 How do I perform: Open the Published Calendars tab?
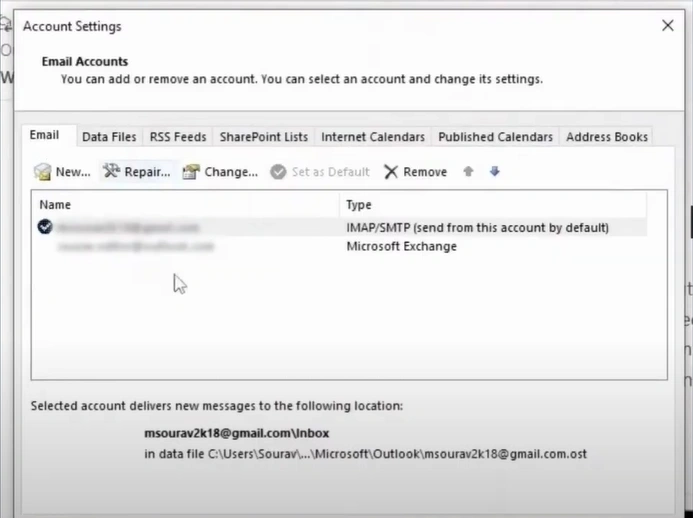click(495, 137)
